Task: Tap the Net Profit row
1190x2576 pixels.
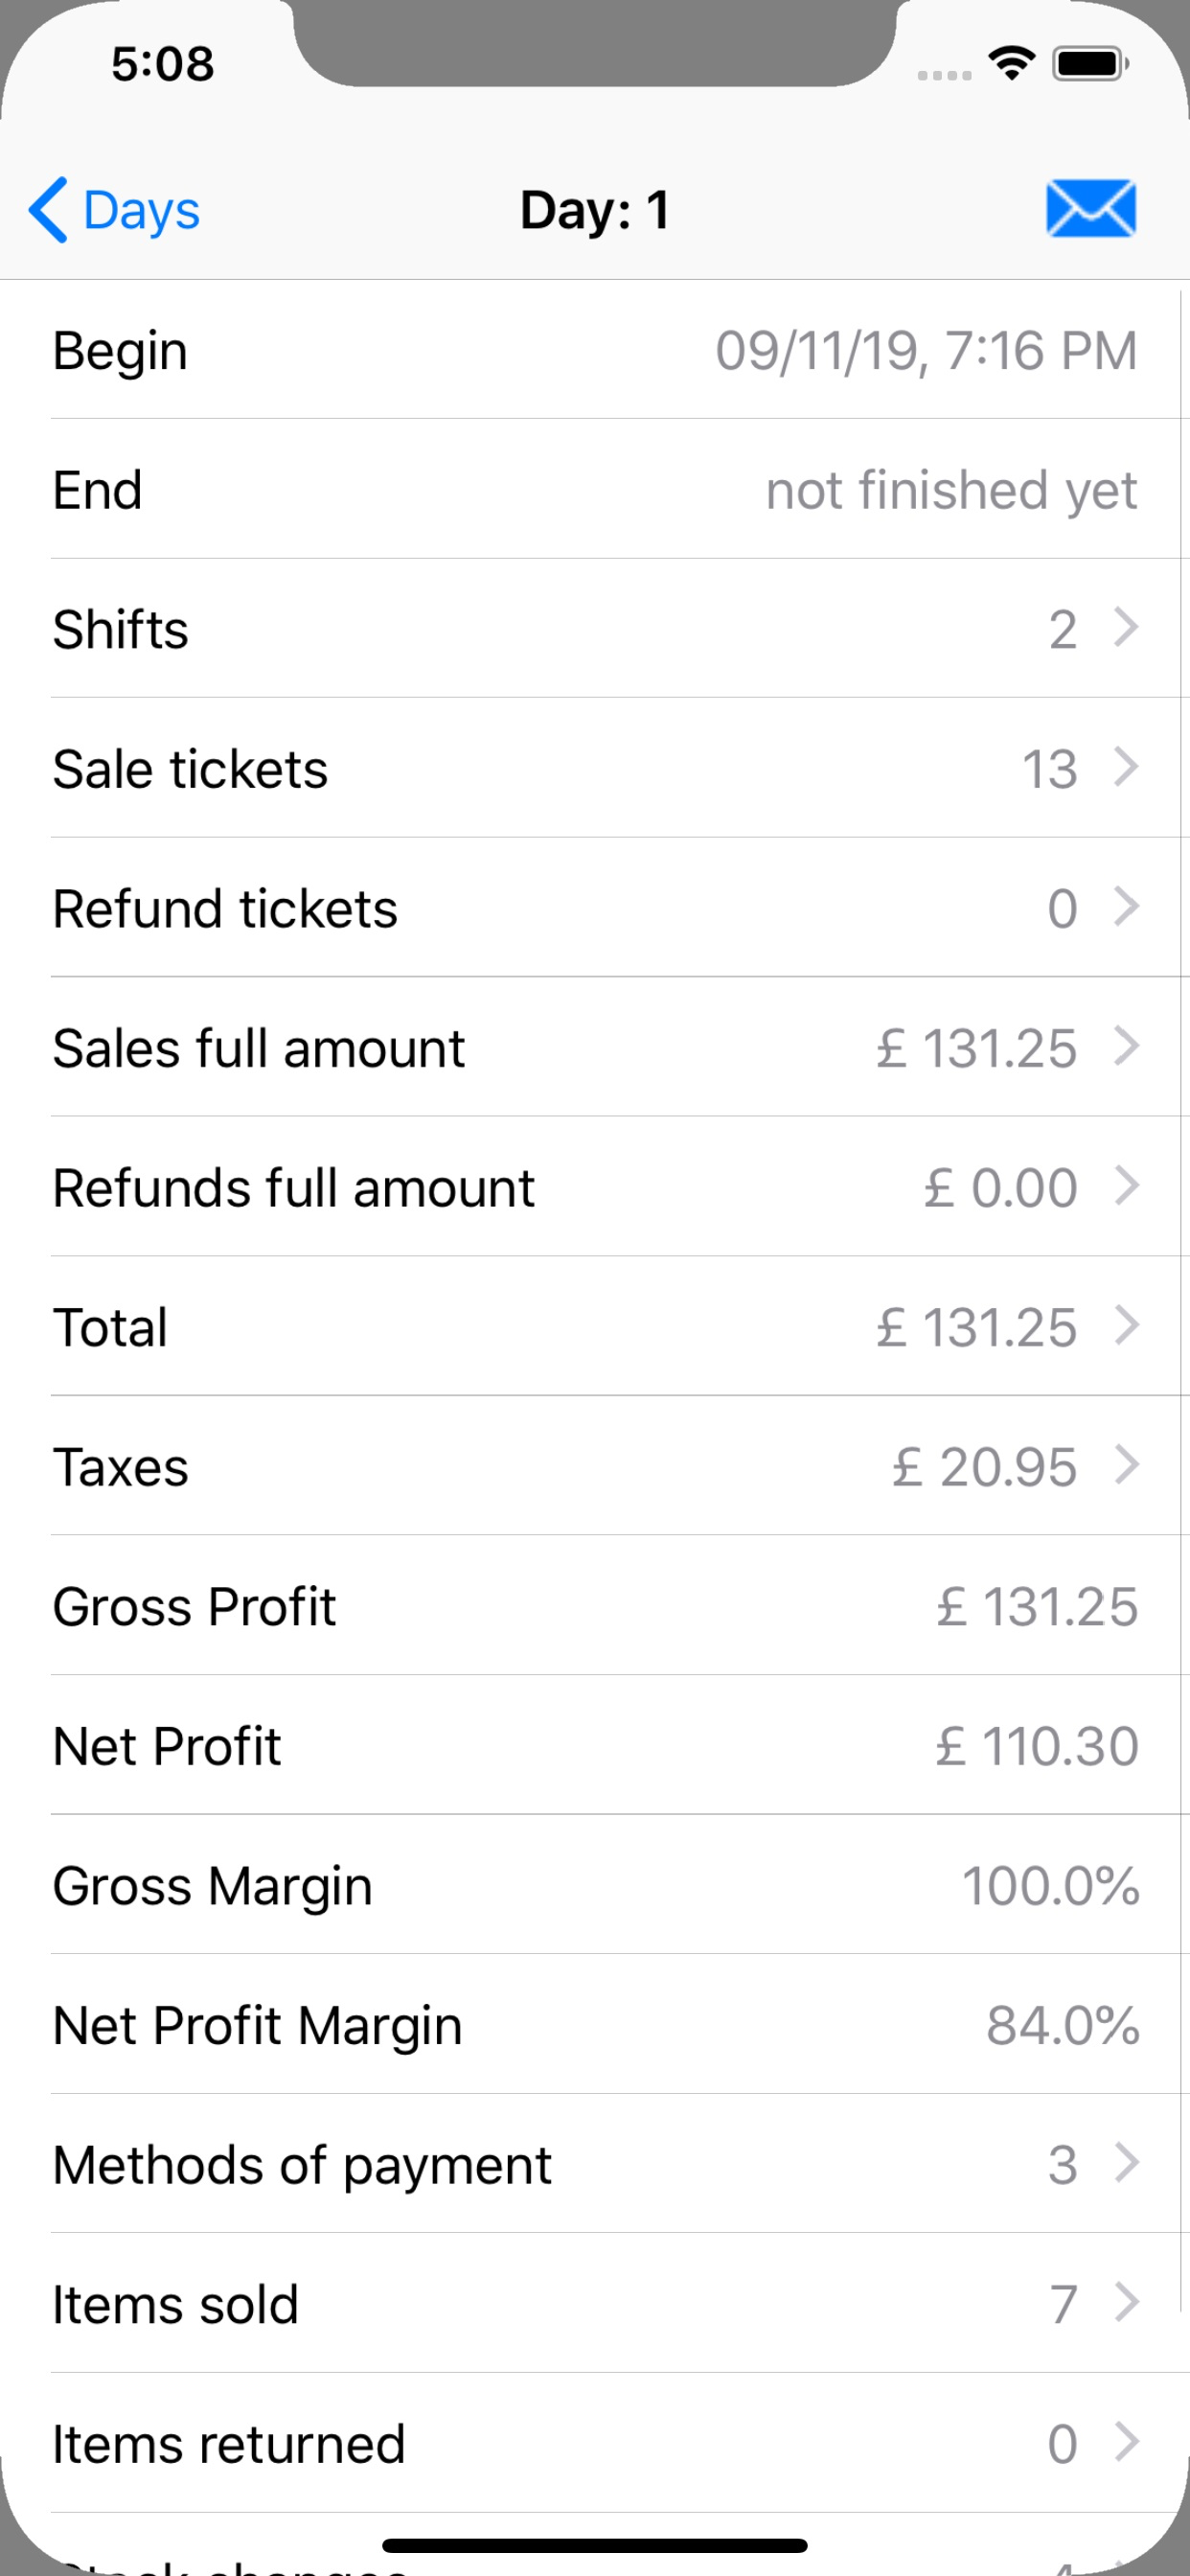Action: tap(595, 1745)
